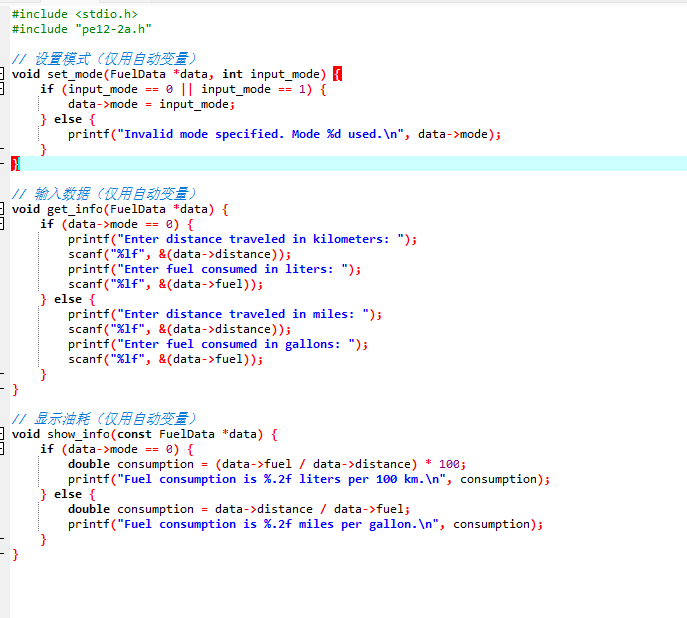Click the else keyword inside show_info
Screen dimensions: 687x618
[68, 494]
